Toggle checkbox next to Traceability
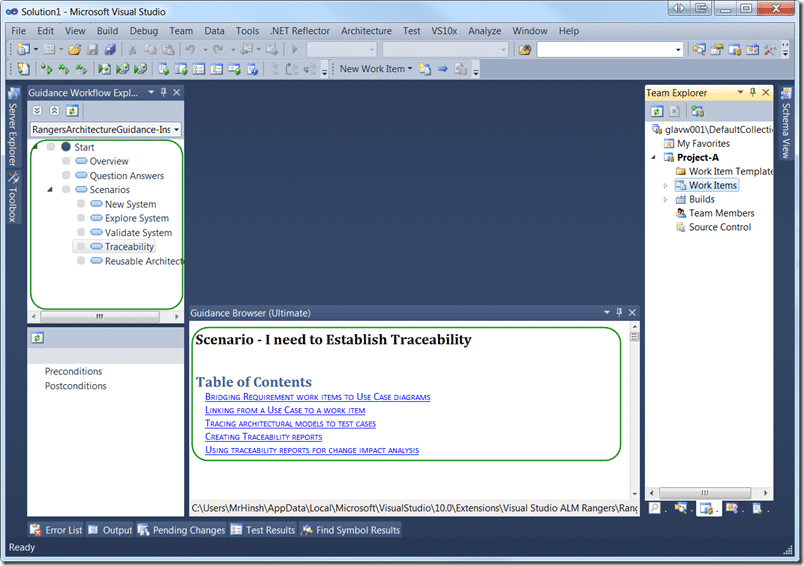804x566 pixels. (81, 247)
